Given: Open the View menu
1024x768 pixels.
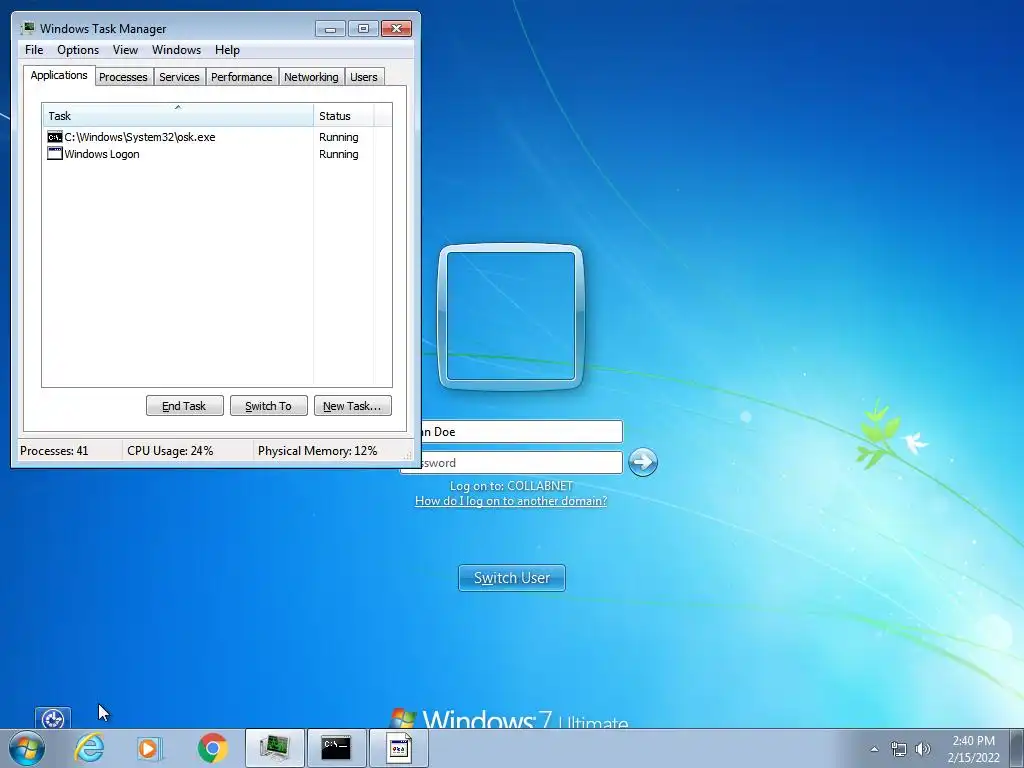Looking at the screenshot, I should [125, 50].
